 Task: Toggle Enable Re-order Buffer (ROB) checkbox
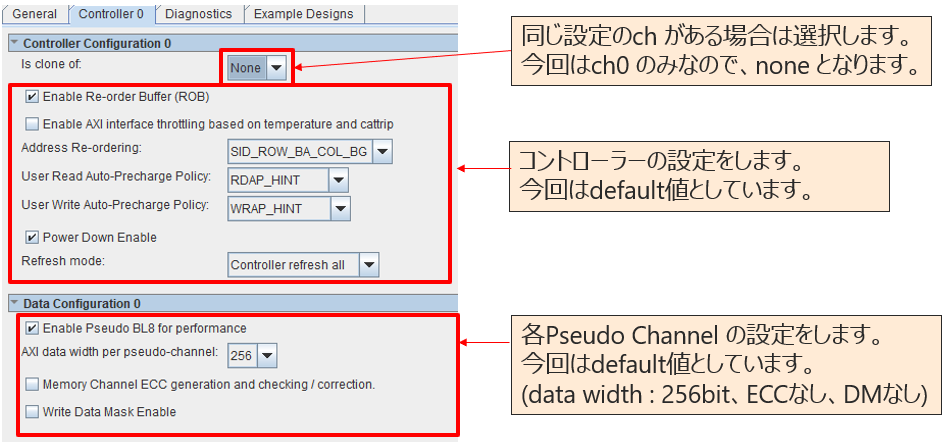tap(32, 97)
